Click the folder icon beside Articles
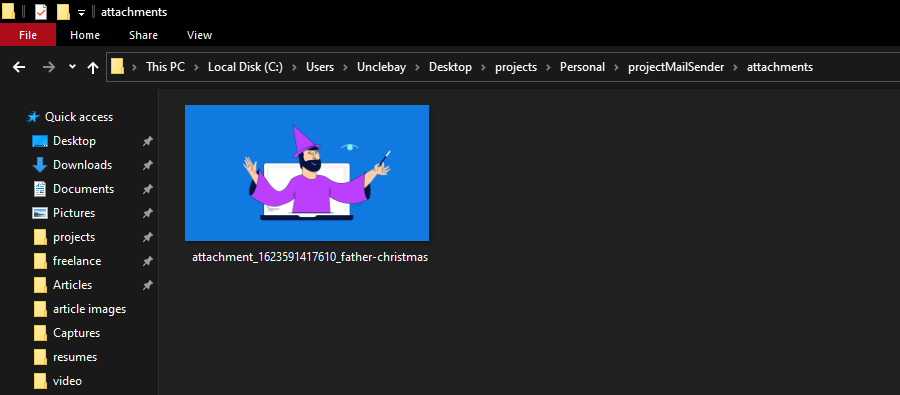The image size is (900, 395). click(40, 285)
